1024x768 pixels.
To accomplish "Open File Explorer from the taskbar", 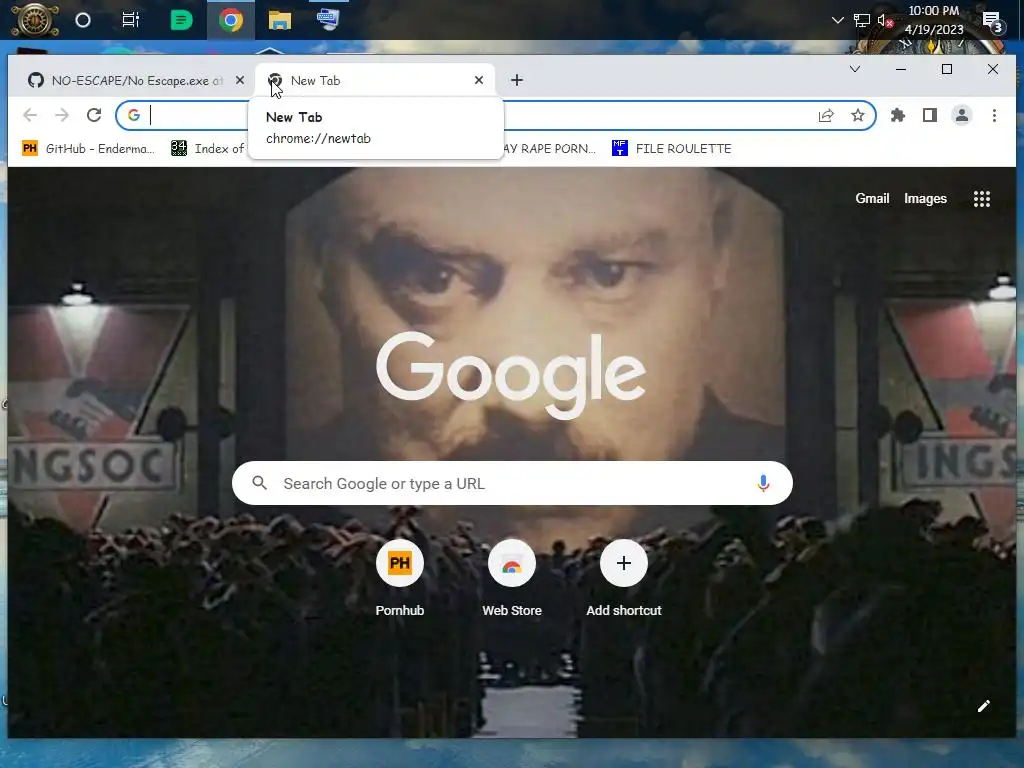I will 280,20.
